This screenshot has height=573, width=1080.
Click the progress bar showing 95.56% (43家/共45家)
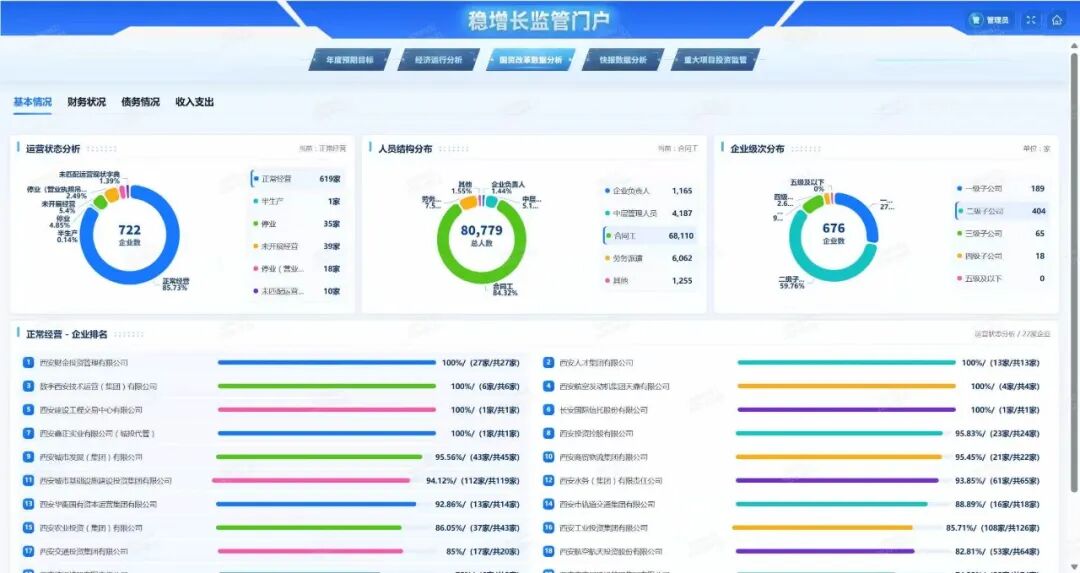coord(320,457)
